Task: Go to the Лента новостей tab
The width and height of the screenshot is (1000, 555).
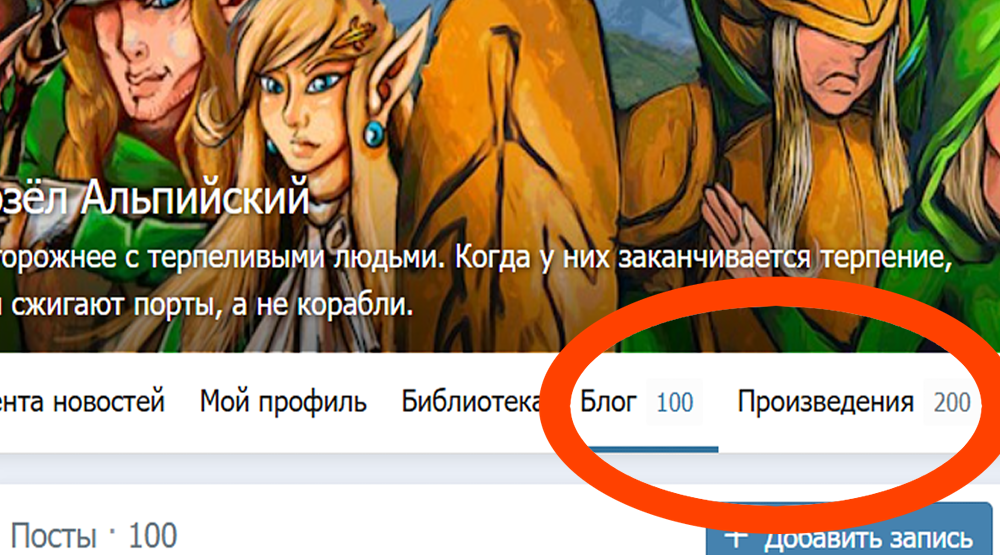Action: coord(82,403)
